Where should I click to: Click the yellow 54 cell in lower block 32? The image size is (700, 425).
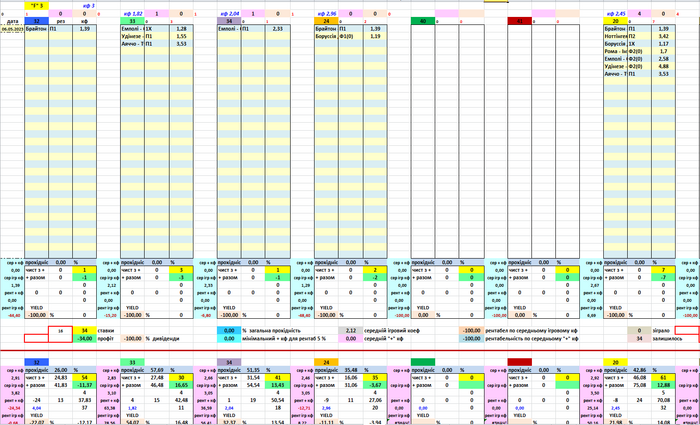tap(84, 378)
